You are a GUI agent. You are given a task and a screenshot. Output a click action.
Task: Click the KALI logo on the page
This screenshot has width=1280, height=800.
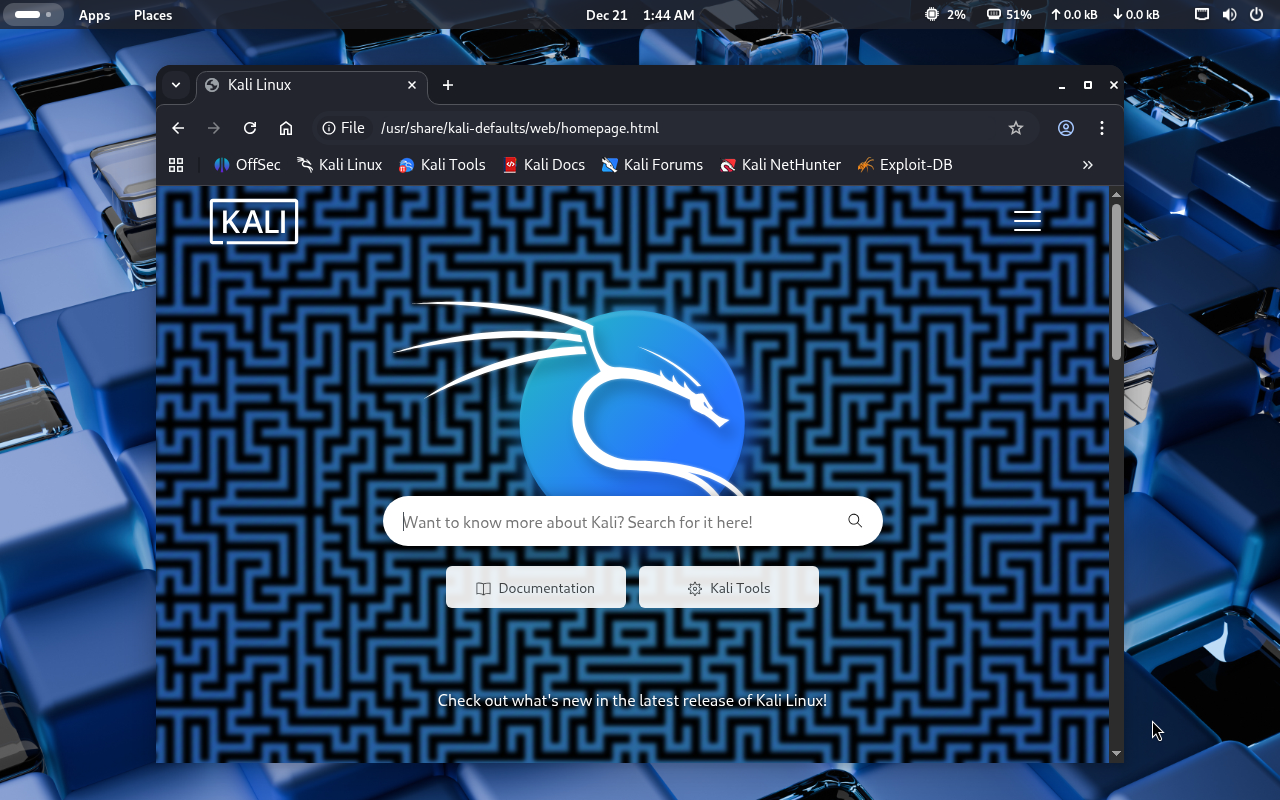tap(254, 221)
